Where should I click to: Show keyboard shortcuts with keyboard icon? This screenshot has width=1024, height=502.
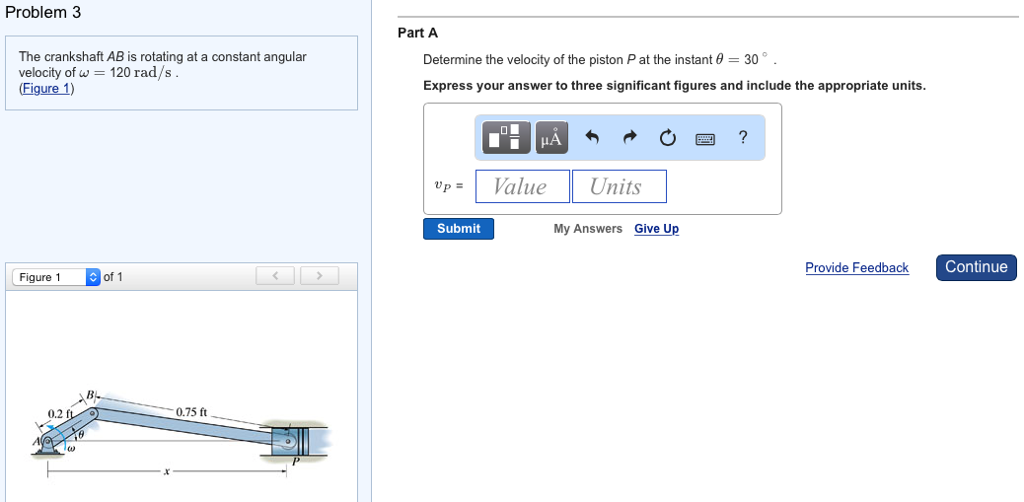coord(706,138)
